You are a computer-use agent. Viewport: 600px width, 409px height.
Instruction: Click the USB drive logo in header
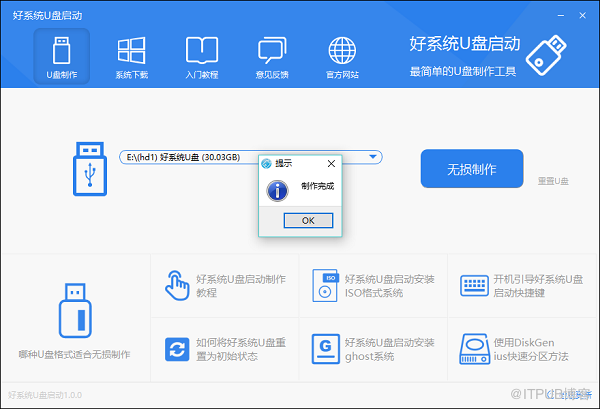point(546,55)
